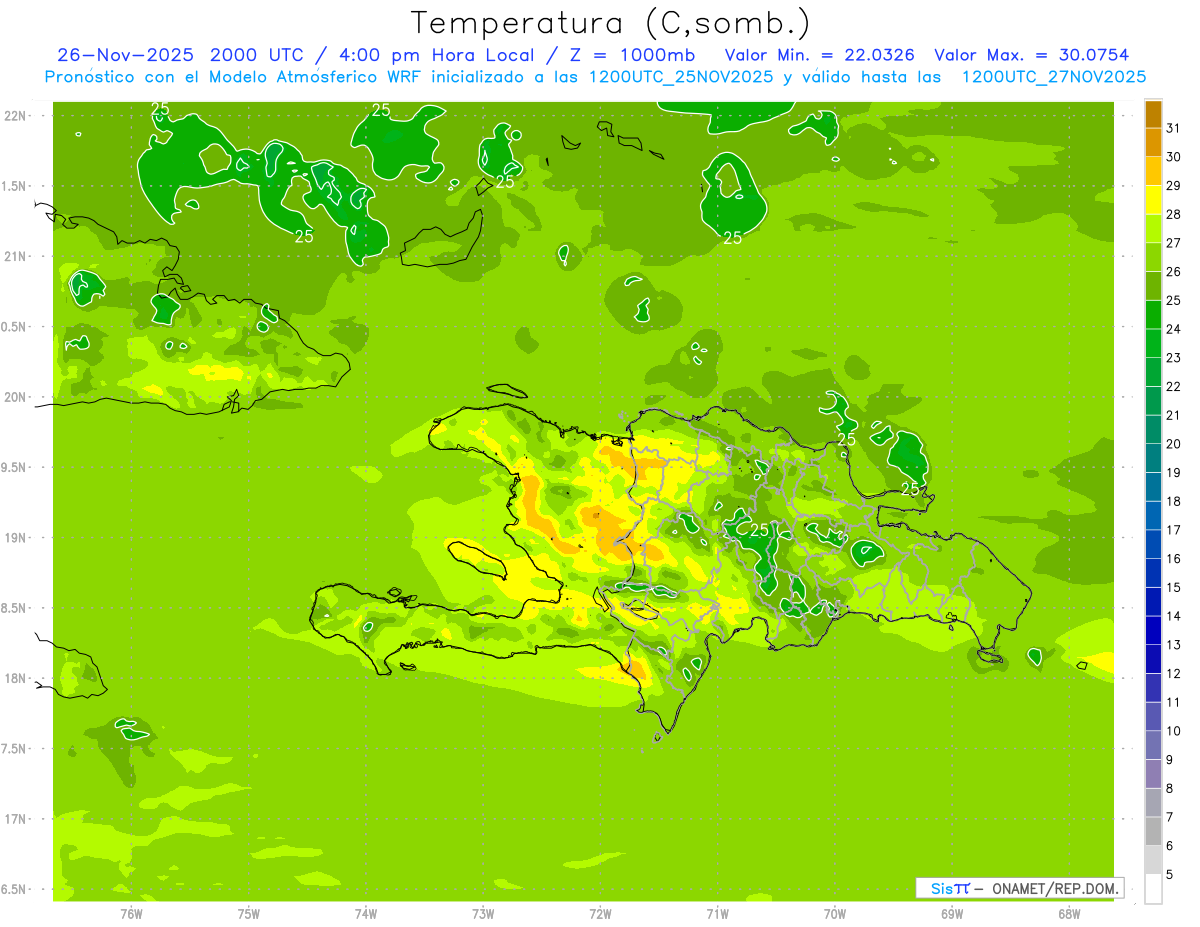Click the legend value label "18"
The image size is (1200, 927).
tap(1174, 501)
